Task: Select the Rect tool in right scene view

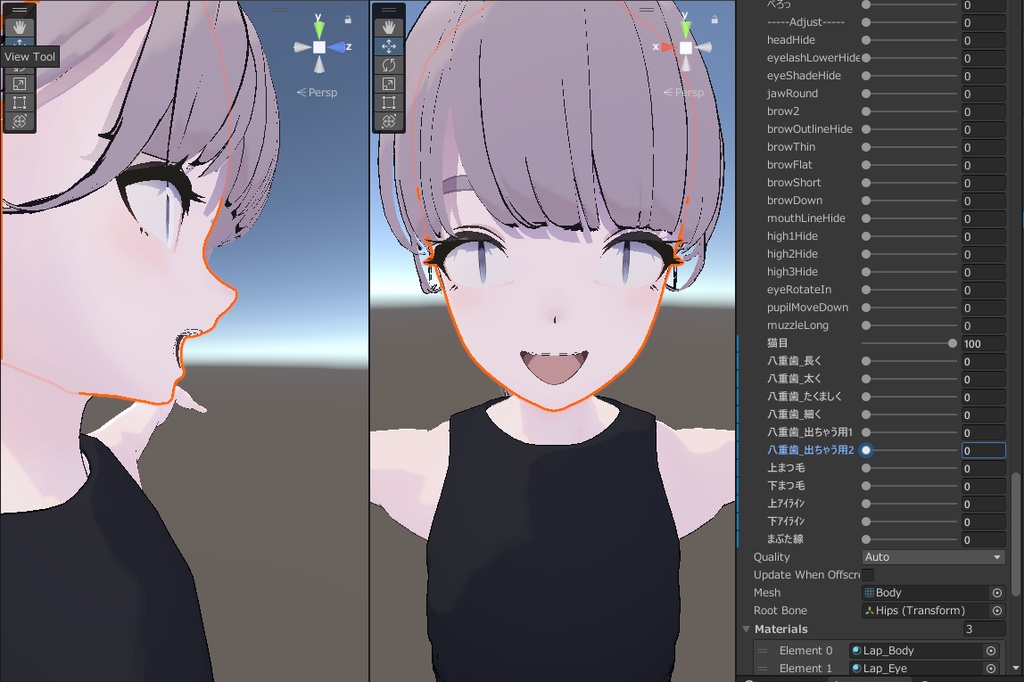Action: click(389, 103)
